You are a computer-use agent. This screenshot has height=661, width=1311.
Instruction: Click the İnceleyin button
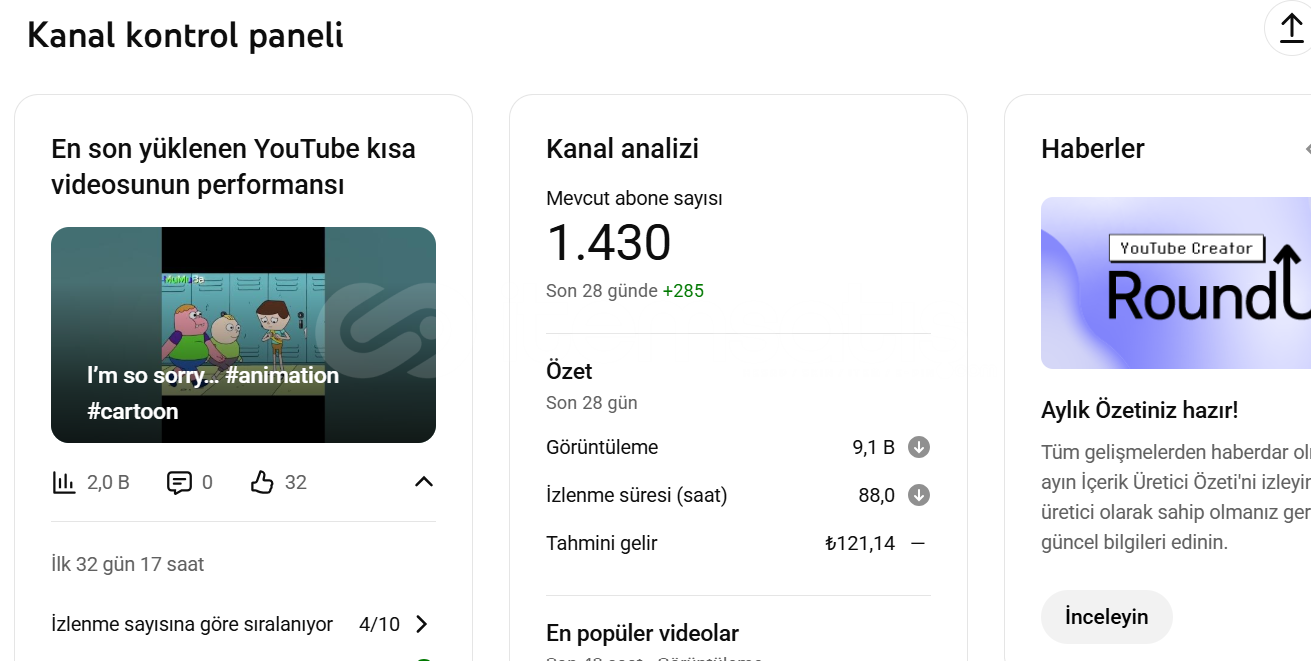1106,617
